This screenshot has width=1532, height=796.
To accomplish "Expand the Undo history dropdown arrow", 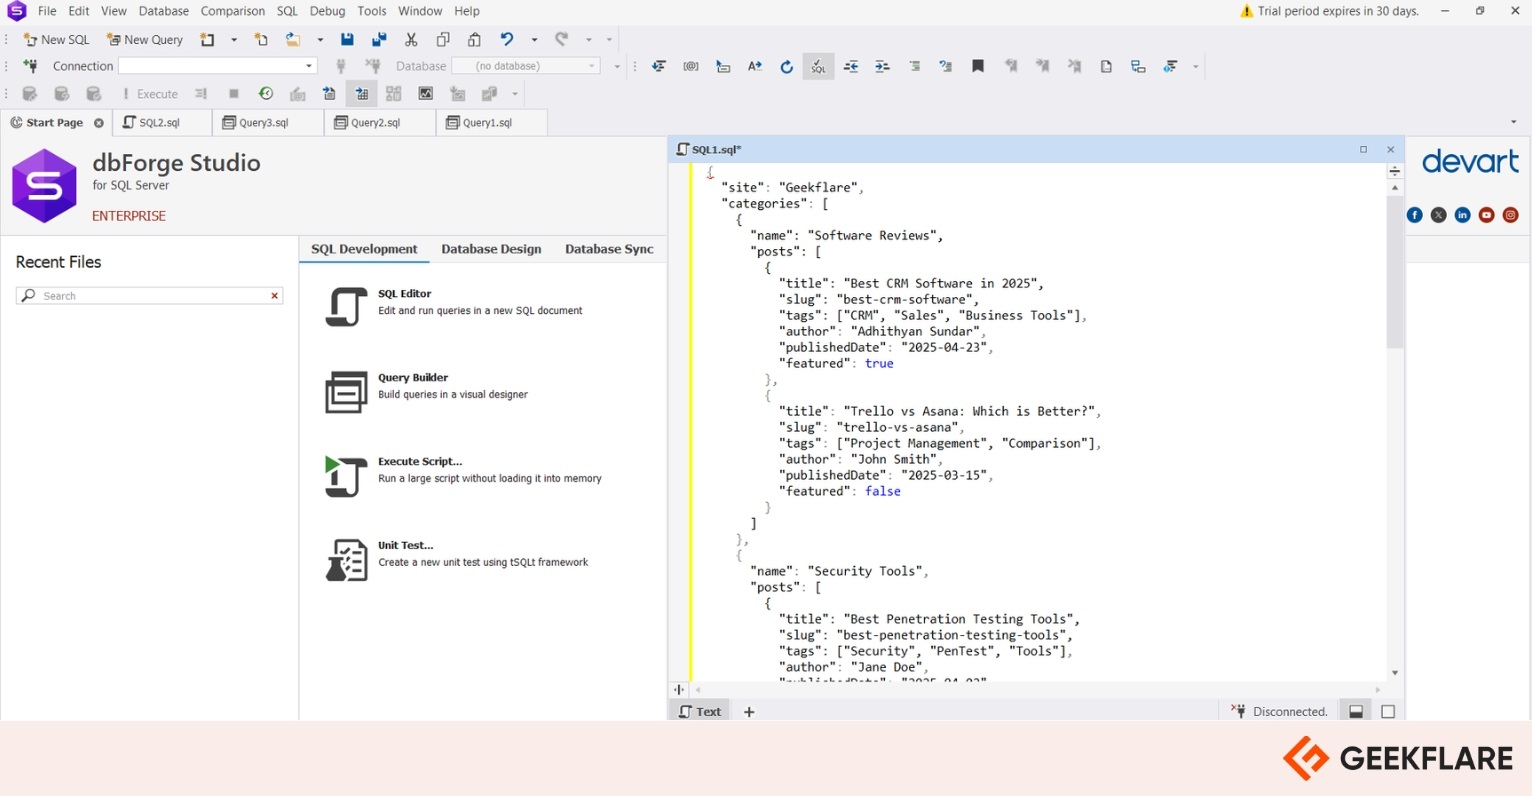I will pos(534,39).
